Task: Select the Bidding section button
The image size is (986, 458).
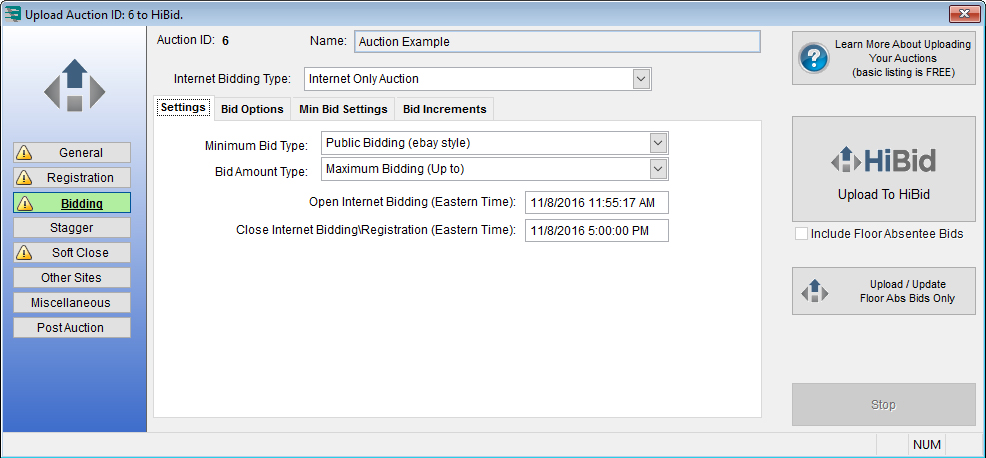Action: [72, 203]
